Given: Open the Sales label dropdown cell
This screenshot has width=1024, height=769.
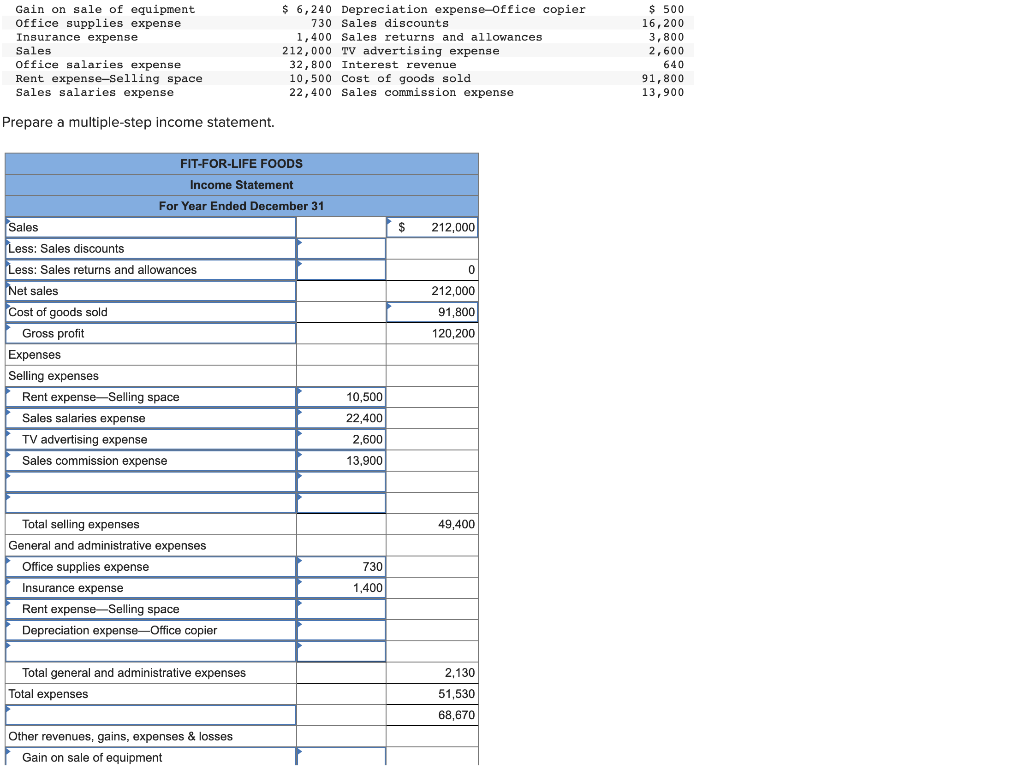Looking at the screenshot, I should 150,227.
